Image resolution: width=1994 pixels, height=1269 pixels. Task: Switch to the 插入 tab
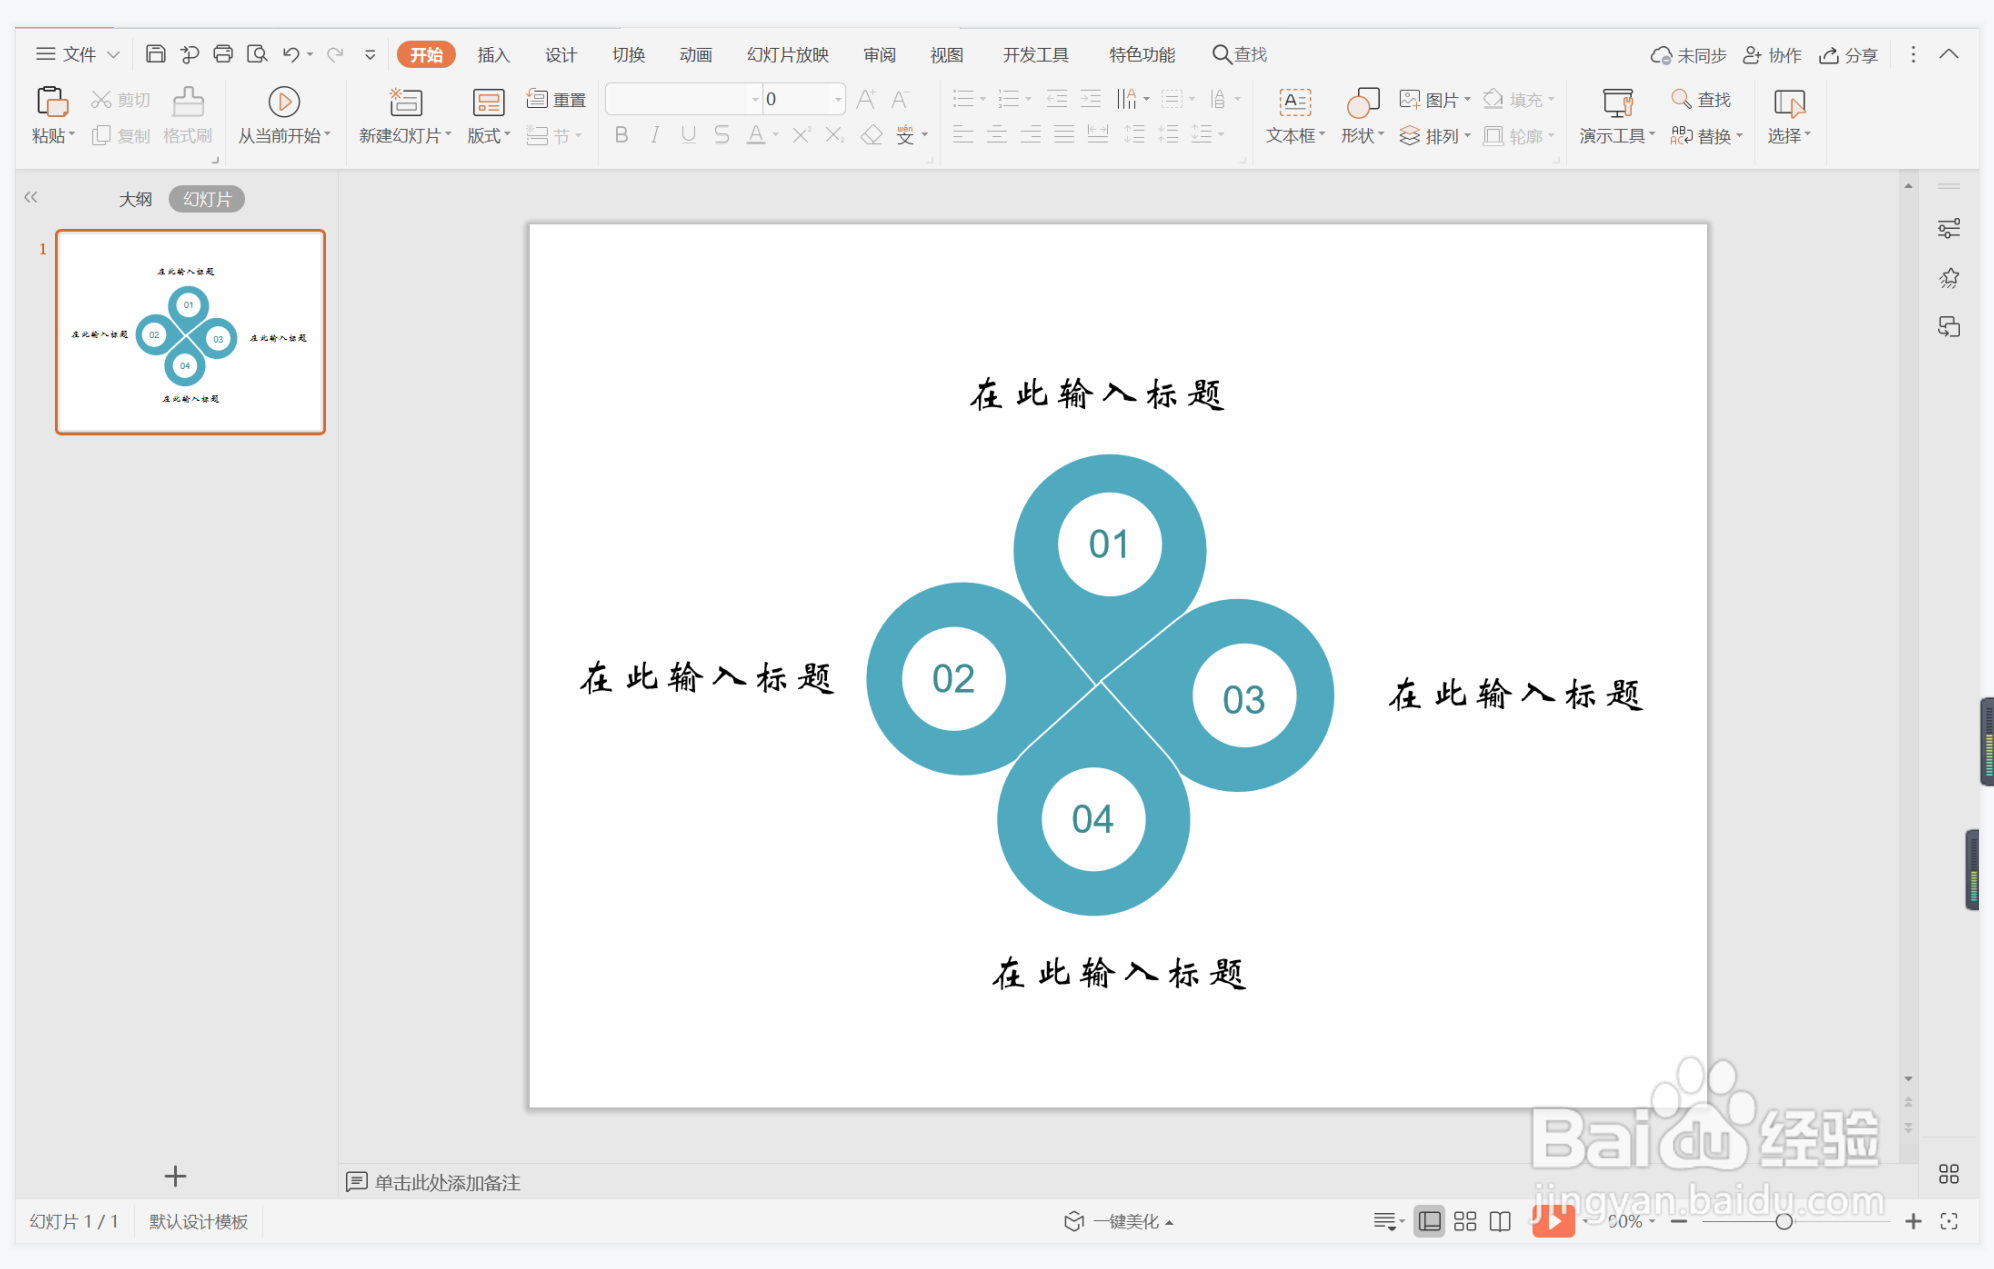(493, 54)
